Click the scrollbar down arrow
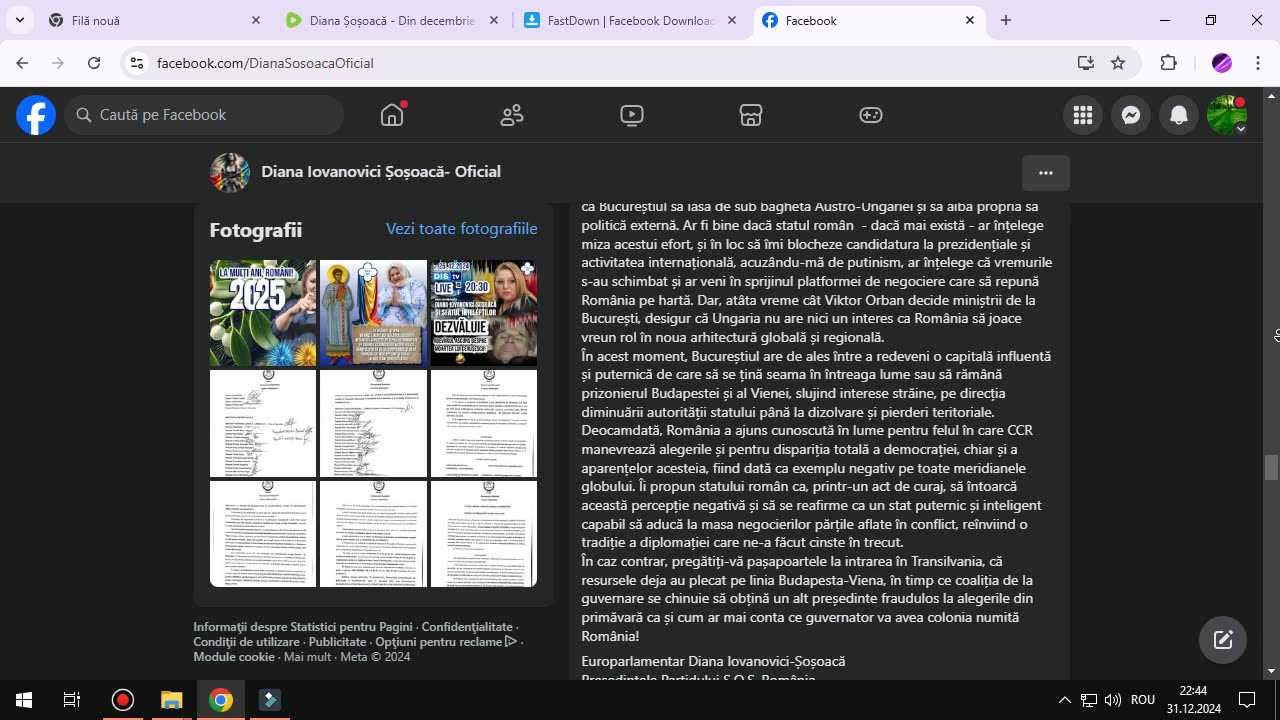The image size is (1280, 720). (1271, 671)
